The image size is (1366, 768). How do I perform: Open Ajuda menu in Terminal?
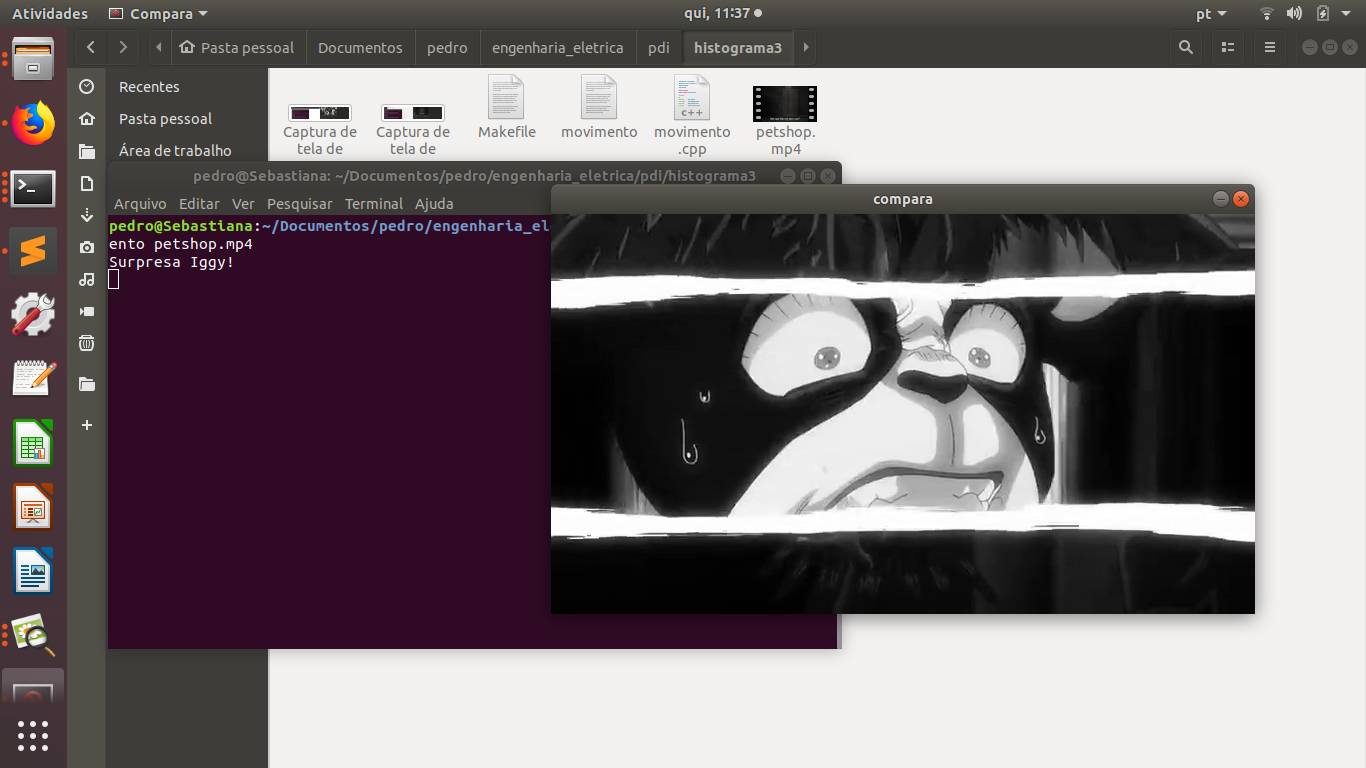(x=434, y=203)
